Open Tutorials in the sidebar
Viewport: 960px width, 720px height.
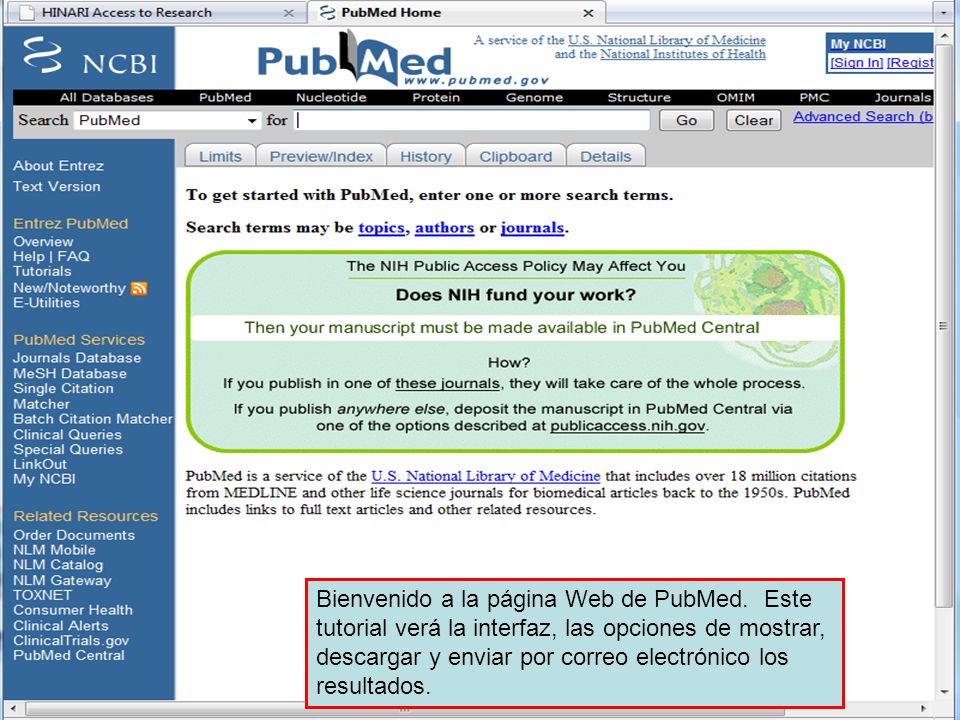42,271
